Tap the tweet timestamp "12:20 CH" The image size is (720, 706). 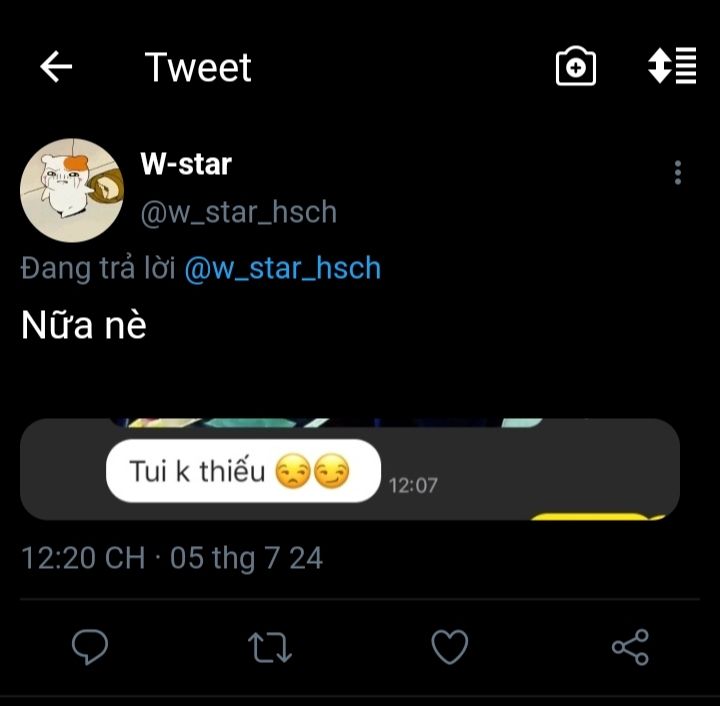click(x=83, y=557)
